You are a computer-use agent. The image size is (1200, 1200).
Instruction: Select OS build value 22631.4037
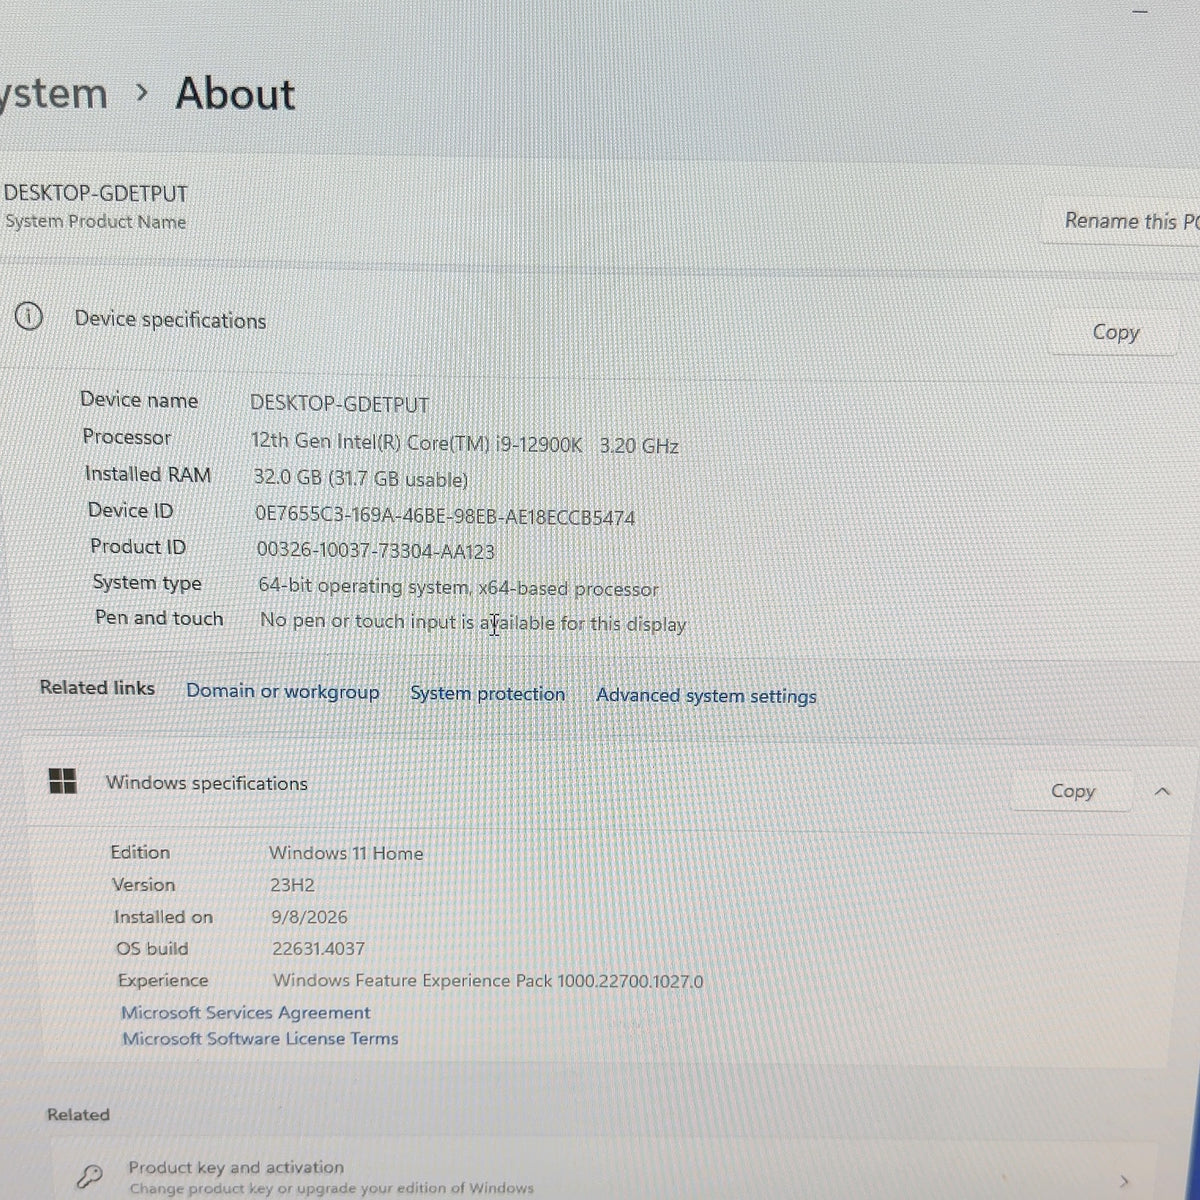click(x=318, y=949)
